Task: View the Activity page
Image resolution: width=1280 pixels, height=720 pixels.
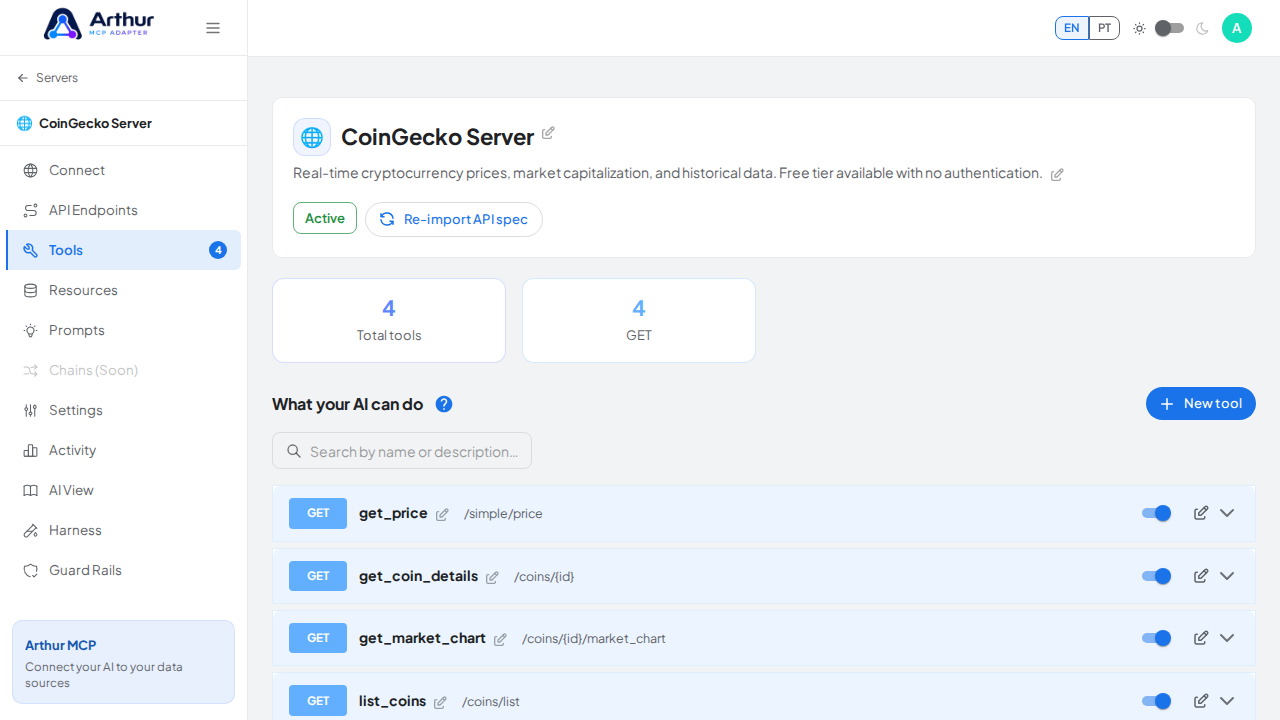Action: (x=124, y=450)
